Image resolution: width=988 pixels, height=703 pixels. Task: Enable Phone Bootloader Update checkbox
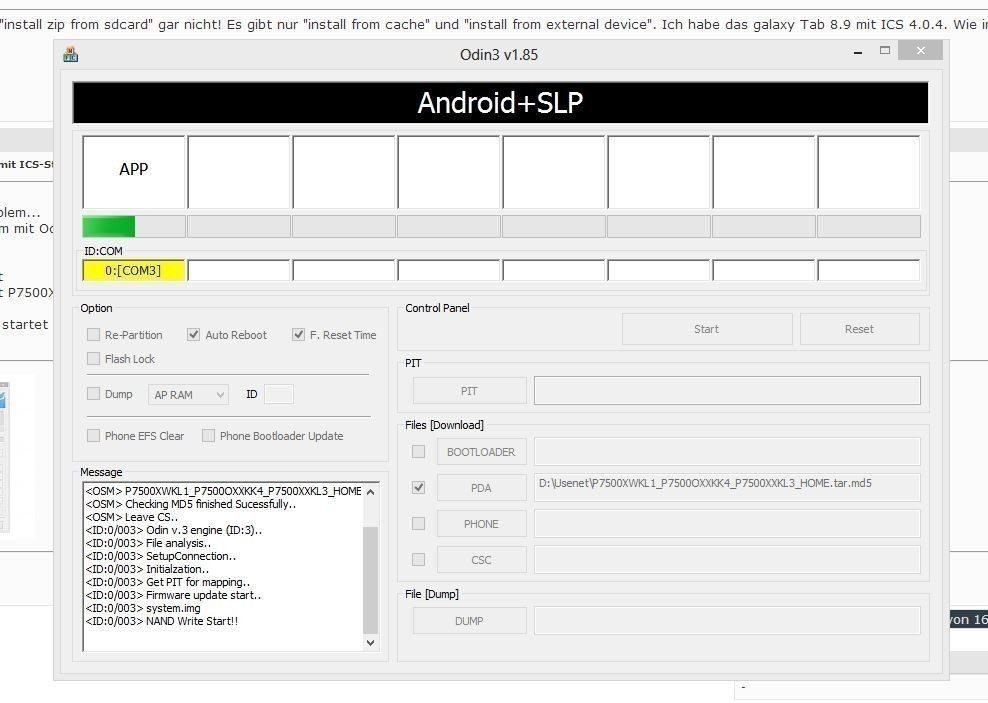(208, 435)
